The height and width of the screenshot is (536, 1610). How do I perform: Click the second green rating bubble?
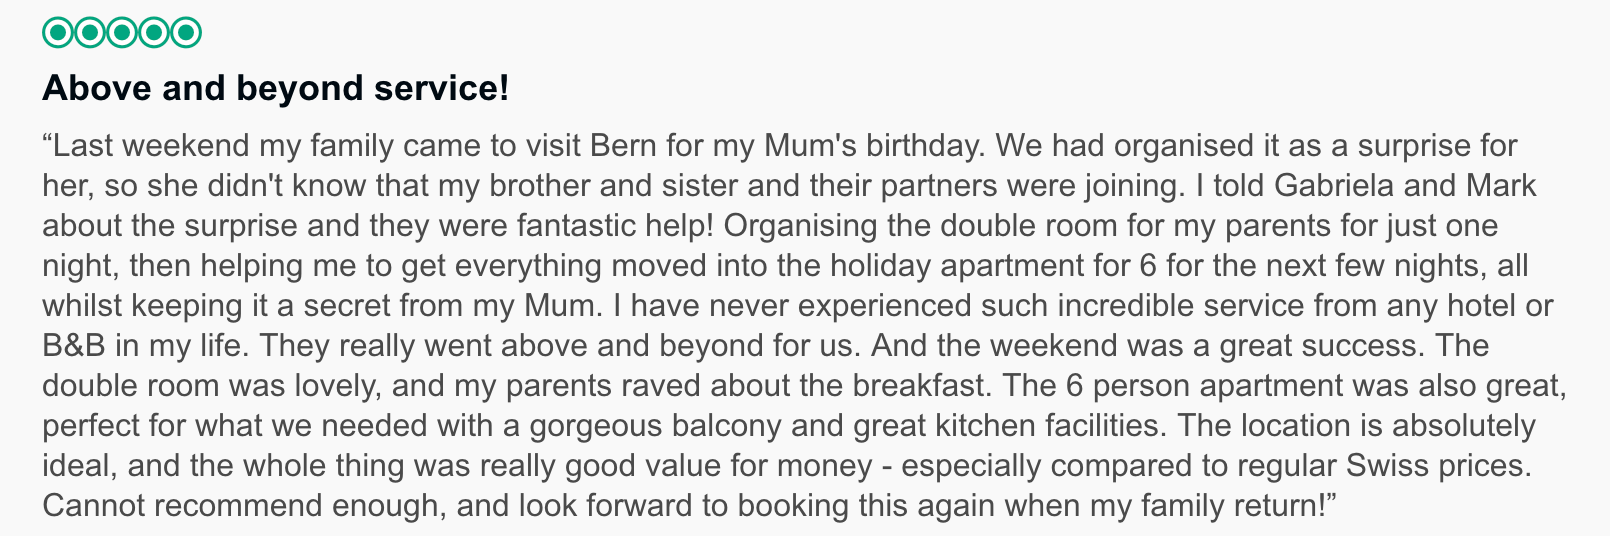click(x=90, y=33)
